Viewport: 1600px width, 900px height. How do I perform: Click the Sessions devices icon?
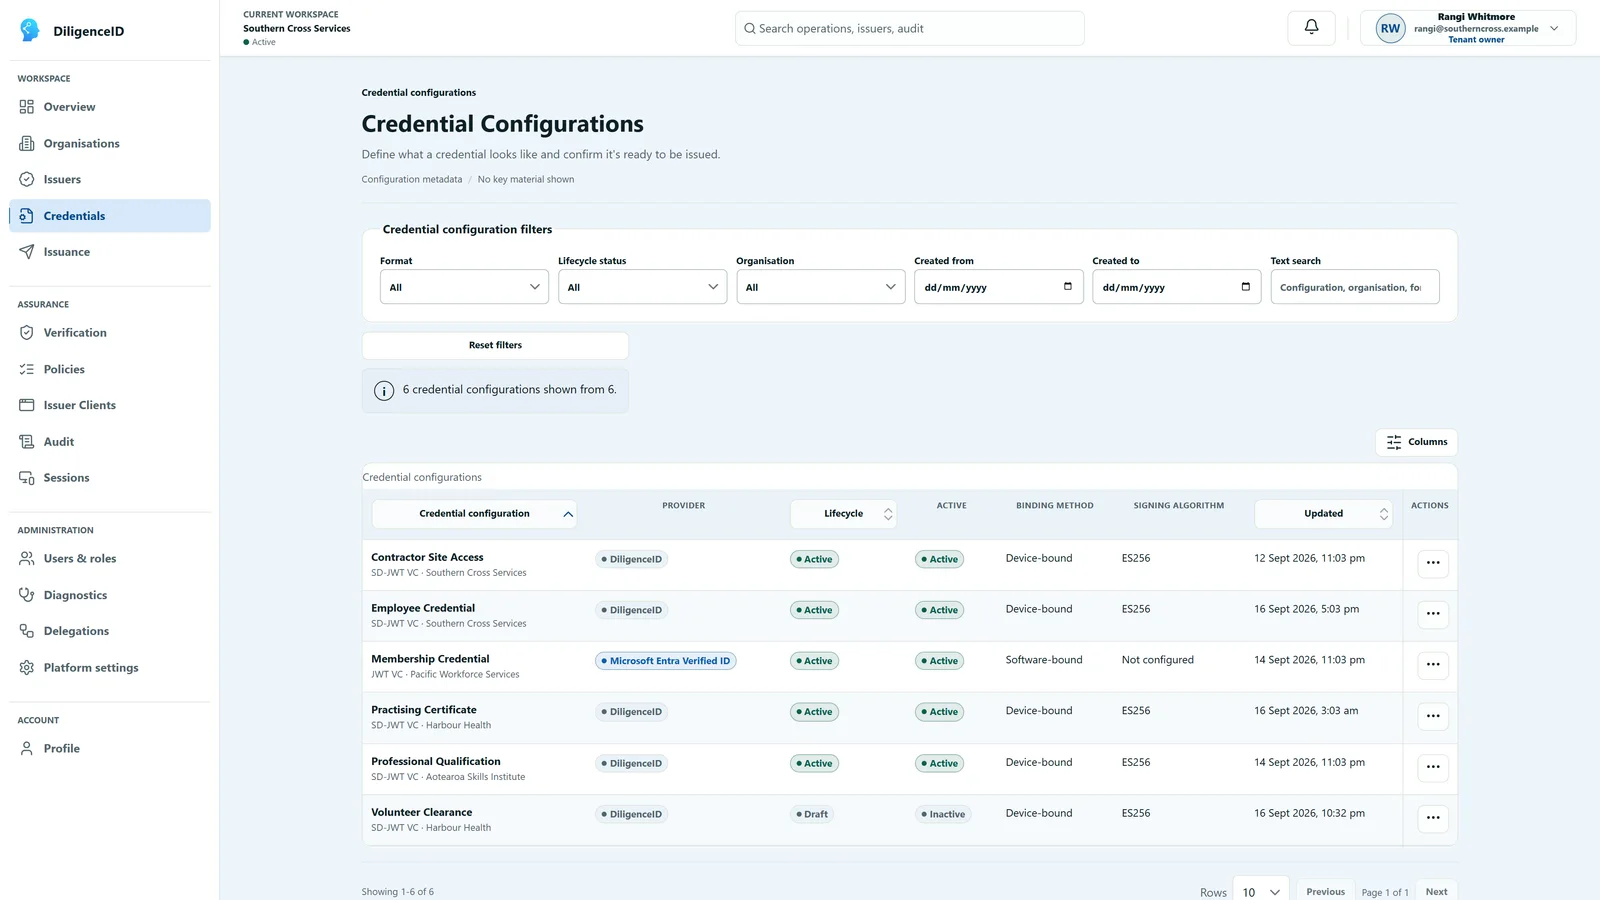(27, 478)
